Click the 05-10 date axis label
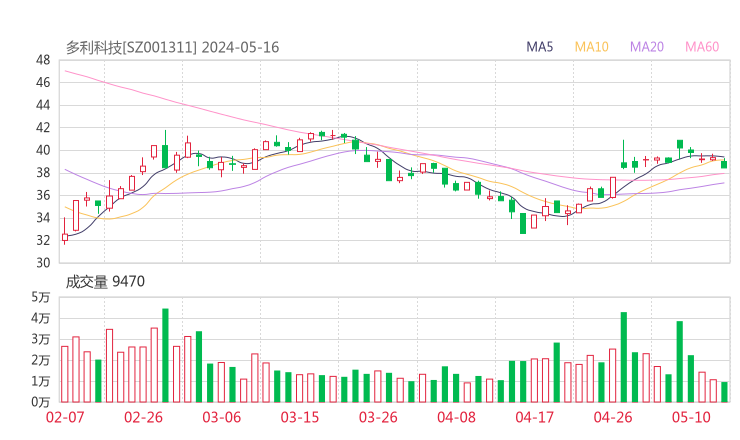Viewport: 740px width, 440px height. pyautogui.click(x=691, y=417)
